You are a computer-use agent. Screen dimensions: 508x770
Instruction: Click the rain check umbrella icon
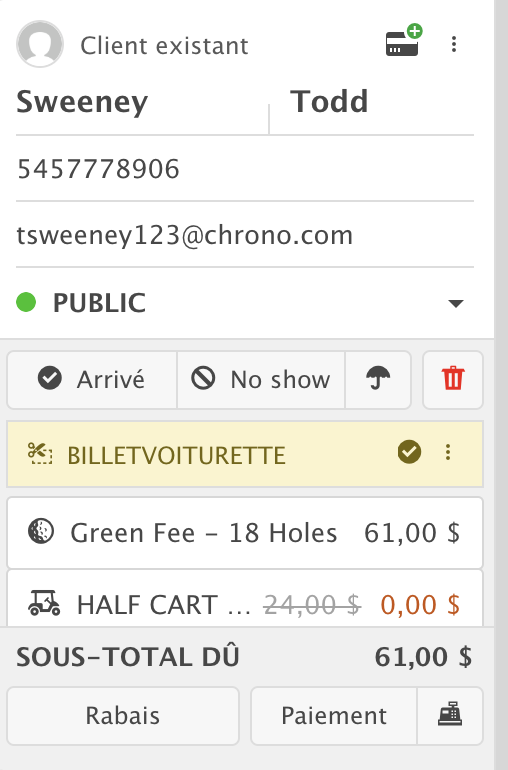pos(378,380)
